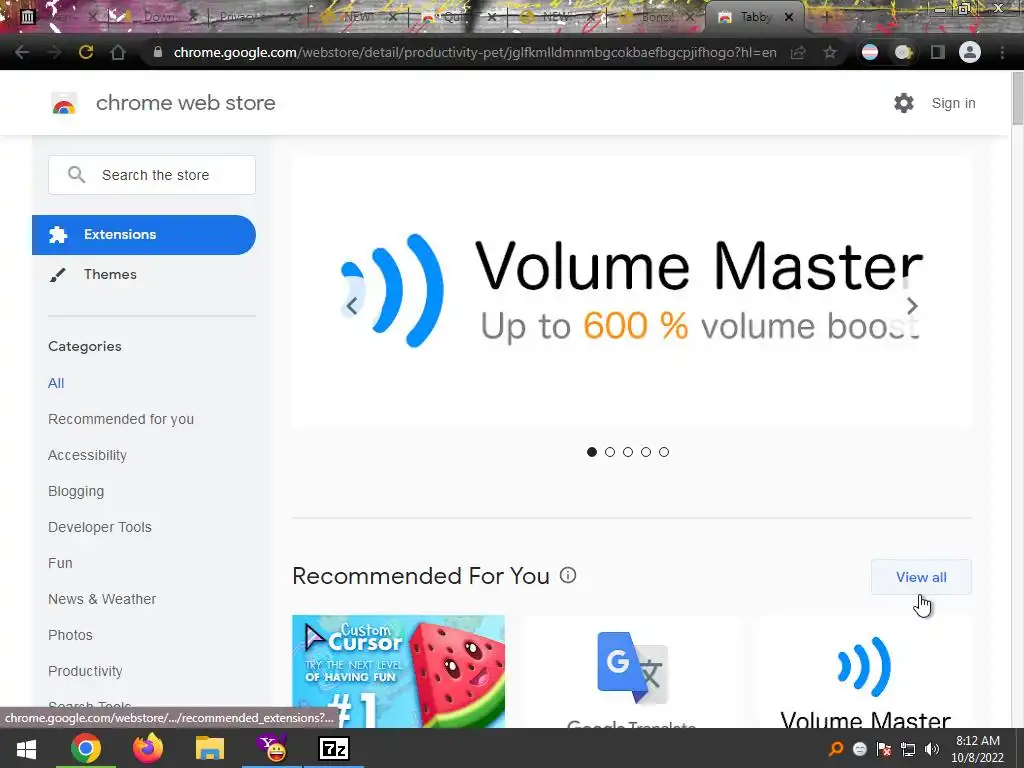This screenshot has width=1024, height=768.
Task: Open the browser home page
Action: (x=118, y=52)
